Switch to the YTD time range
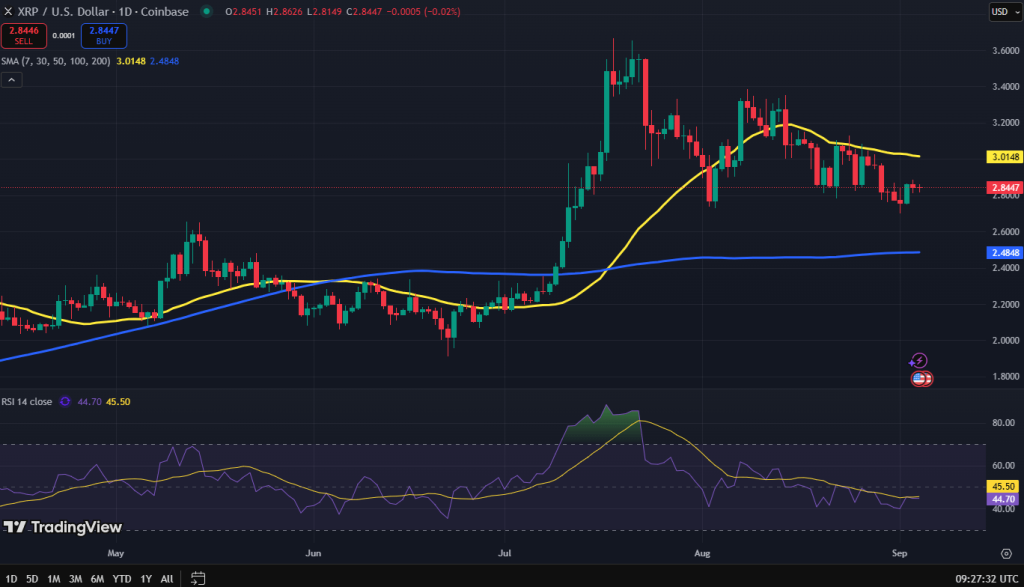Viewport: 1024px width, 587px height. 121,579
